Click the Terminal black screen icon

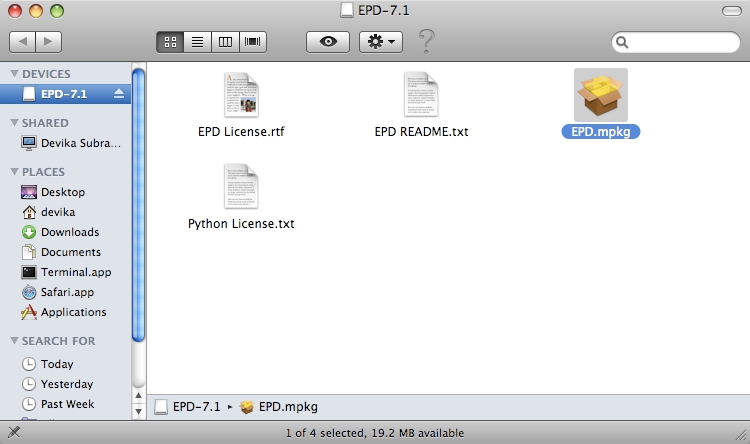pyautogui.click(x=29, y=272)
